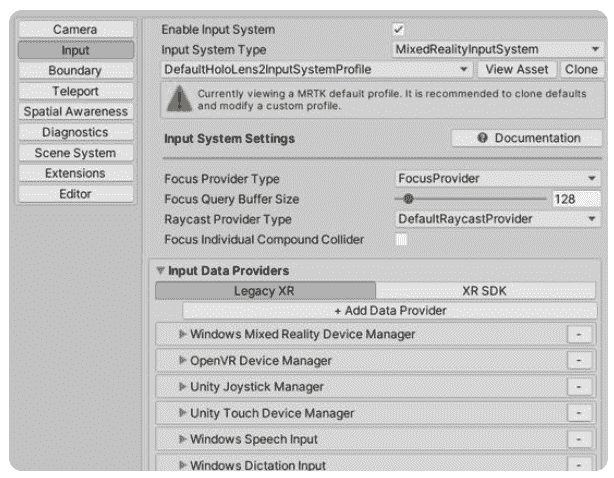Click the Clone profile button
614x478 pixels.
(x=581, y=69)
